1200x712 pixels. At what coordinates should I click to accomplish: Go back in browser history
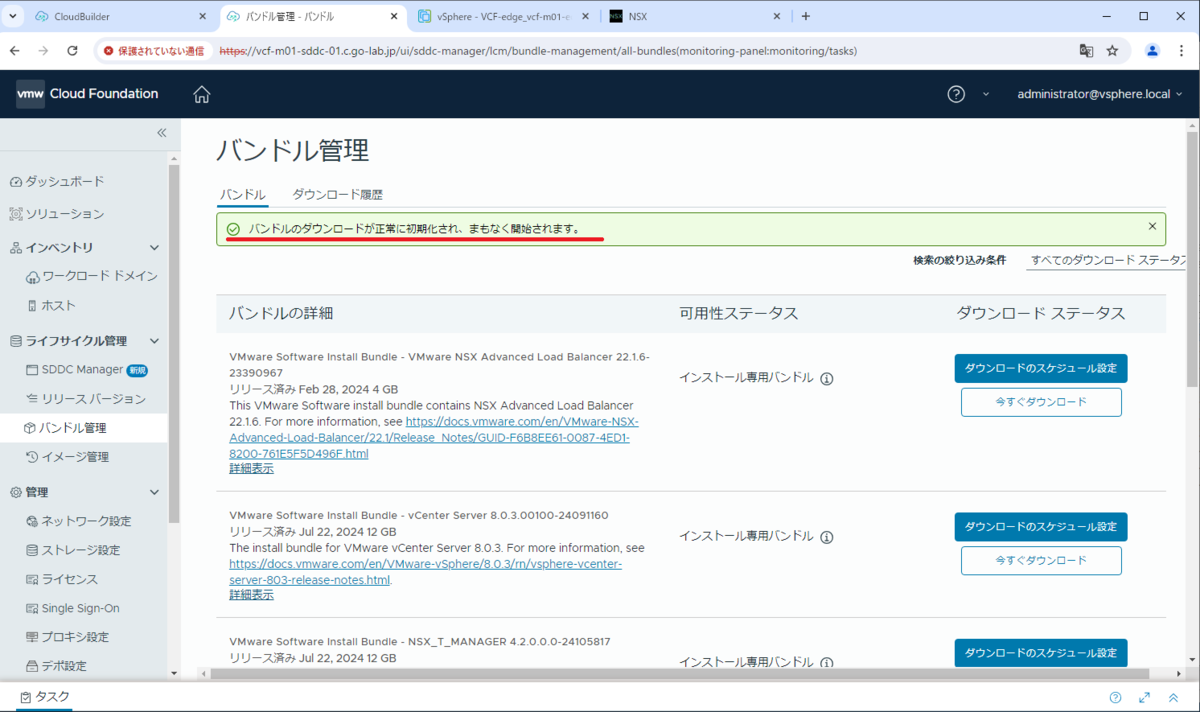pos(15,51)
